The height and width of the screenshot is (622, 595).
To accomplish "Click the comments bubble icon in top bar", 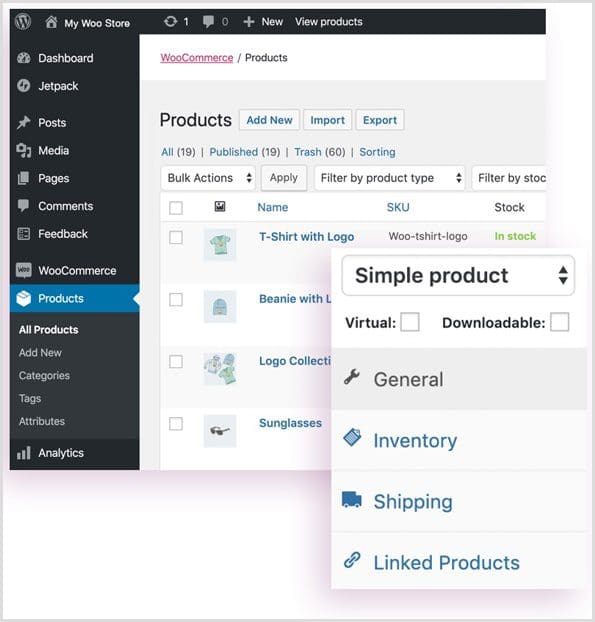I will (208, 22).
